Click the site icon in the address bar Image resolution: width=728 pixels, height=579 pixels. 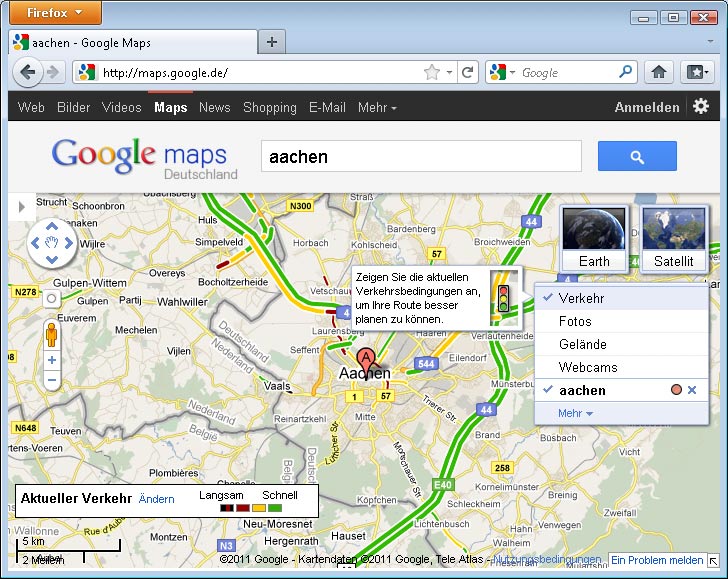pyautogui.click(x=87, y=72)
